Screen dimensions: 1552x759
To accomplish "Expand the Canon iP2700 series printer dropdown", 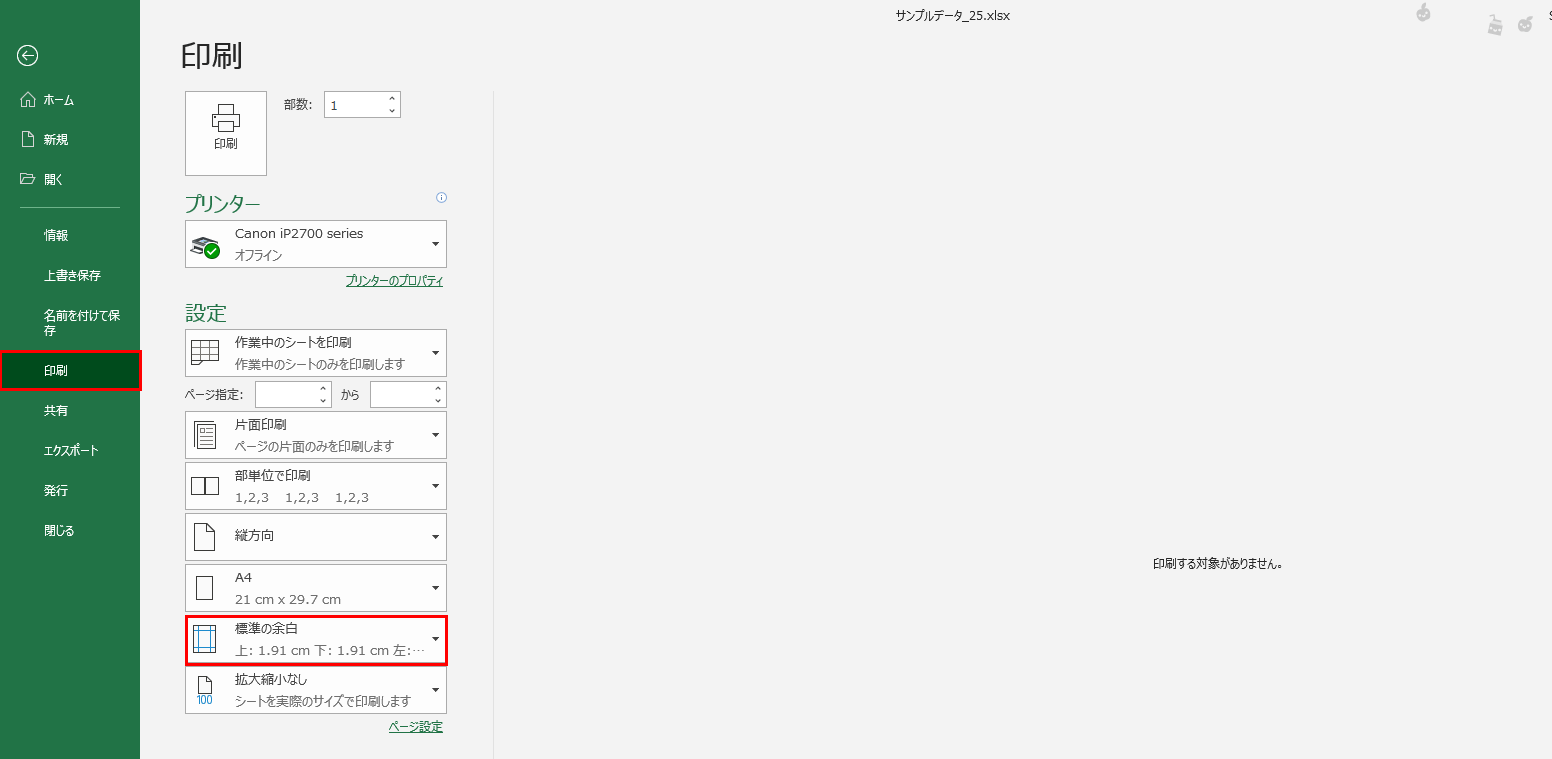I will click(x=435, y=244).
